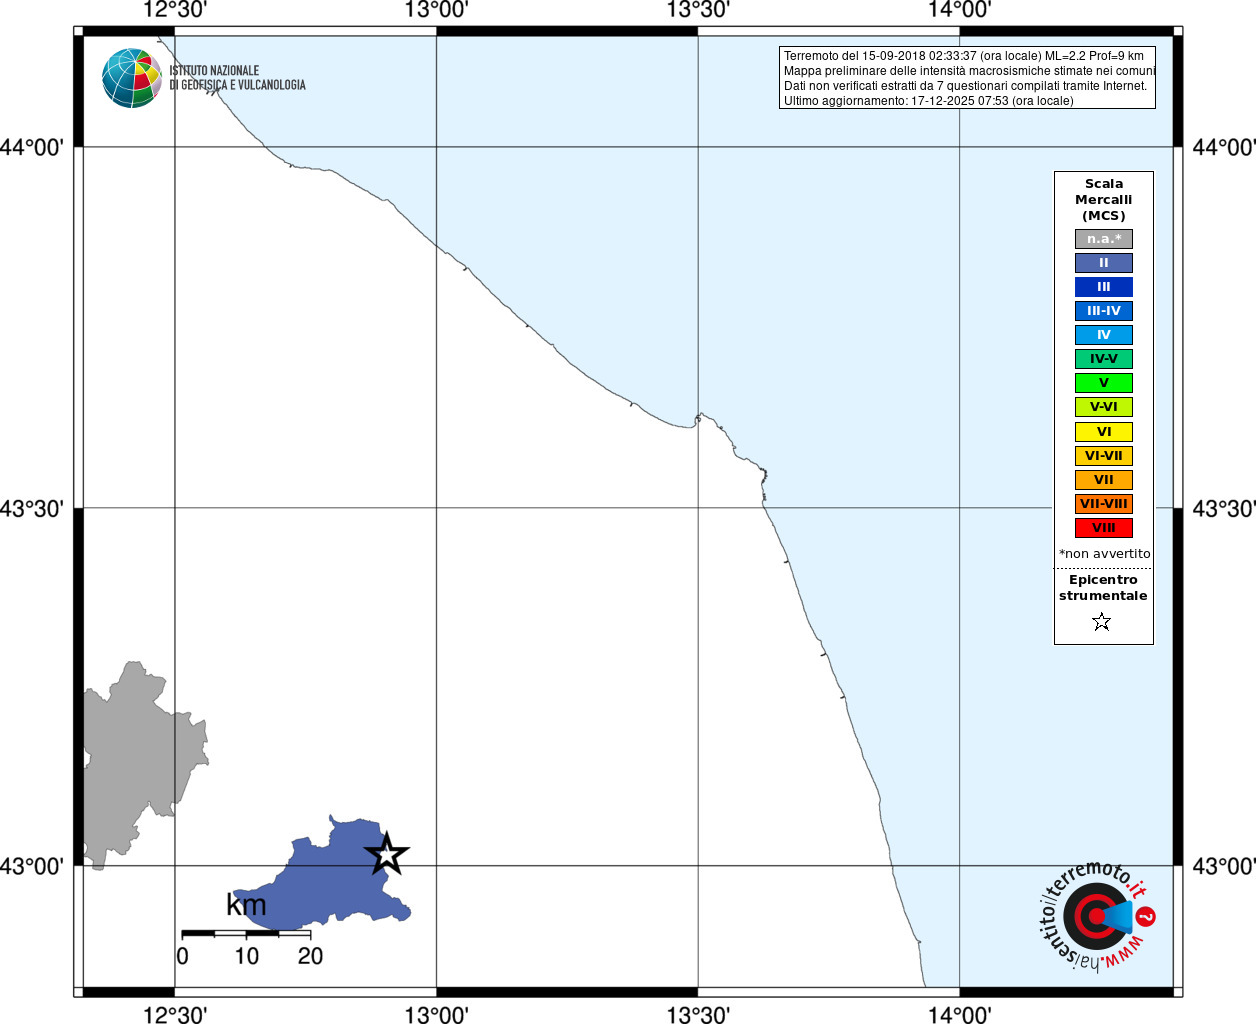This screenshot has height=1024, width=1256.
Task: Select the orange VII intensity swatch
Action: tap(1104, 480)
